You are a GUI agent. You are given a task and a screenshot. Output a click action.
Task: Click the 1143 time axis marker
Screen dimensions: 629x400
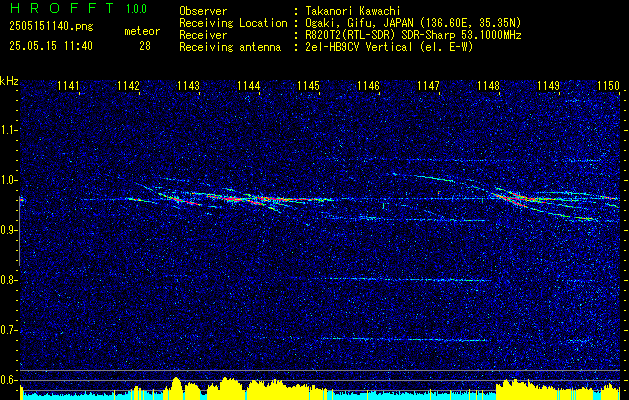click(188, 85)
